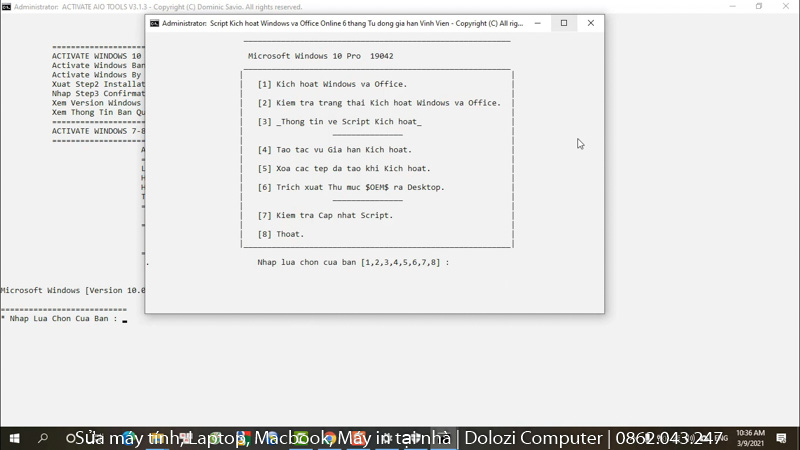
Task: Click option [8] Thoat
Action: [281, 234]
